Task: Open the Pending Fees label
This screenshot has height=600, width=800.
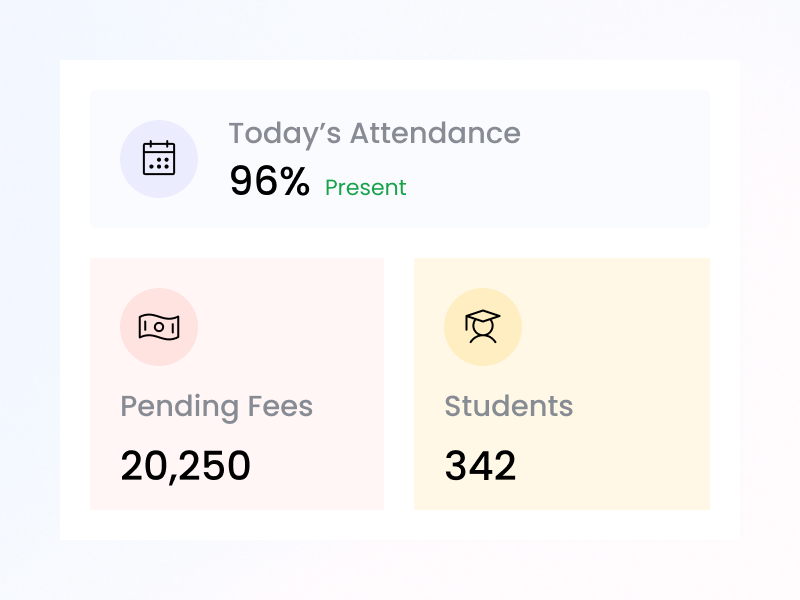Action: (x=216, y=406)
